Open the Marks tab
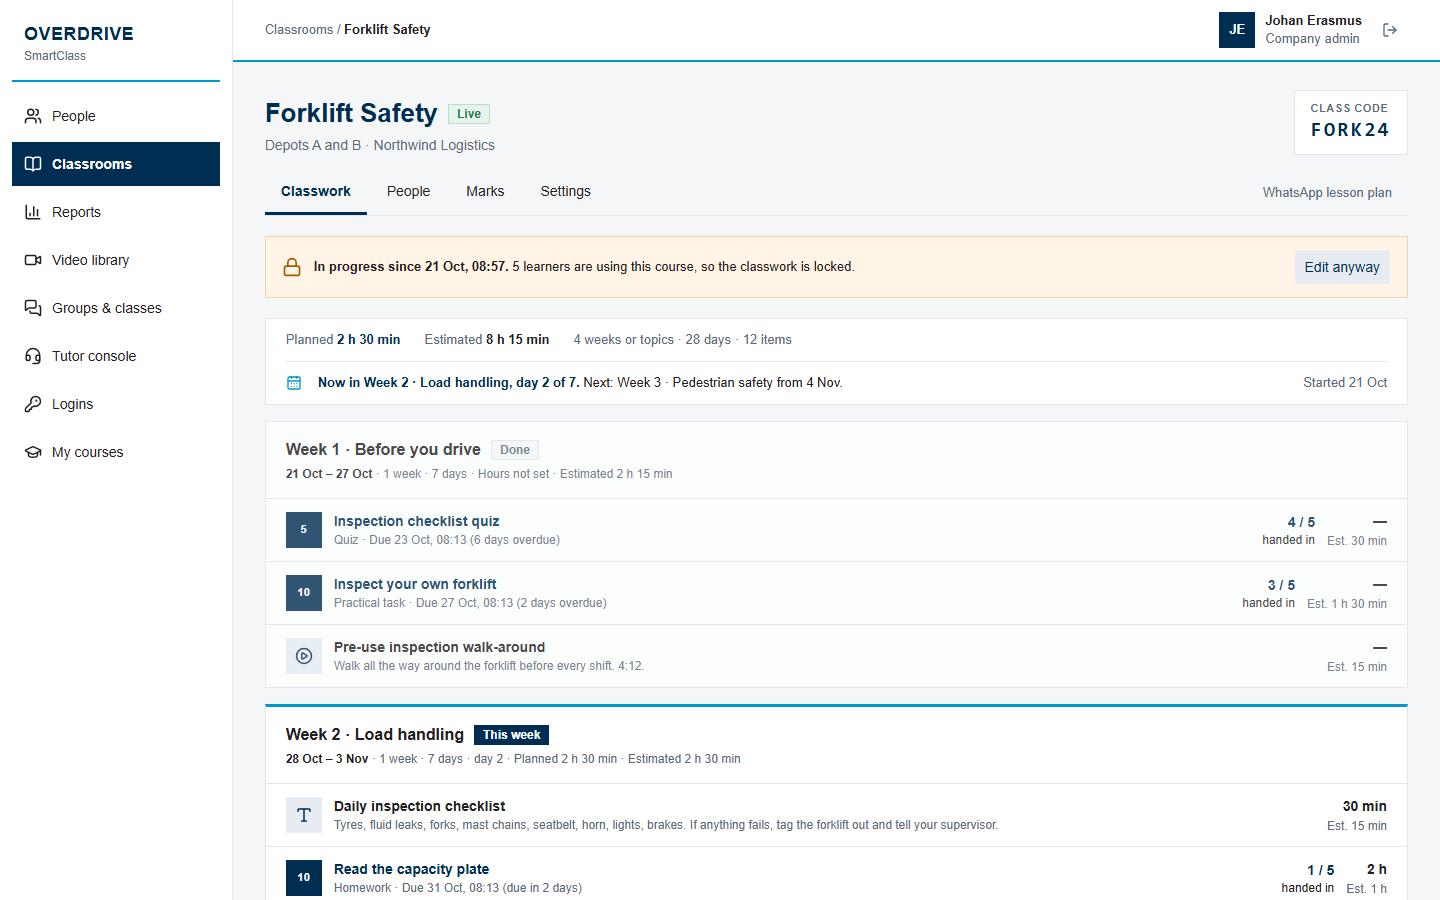The height and width of the screenshot is (900, 1440). click(x=485, y=191)
